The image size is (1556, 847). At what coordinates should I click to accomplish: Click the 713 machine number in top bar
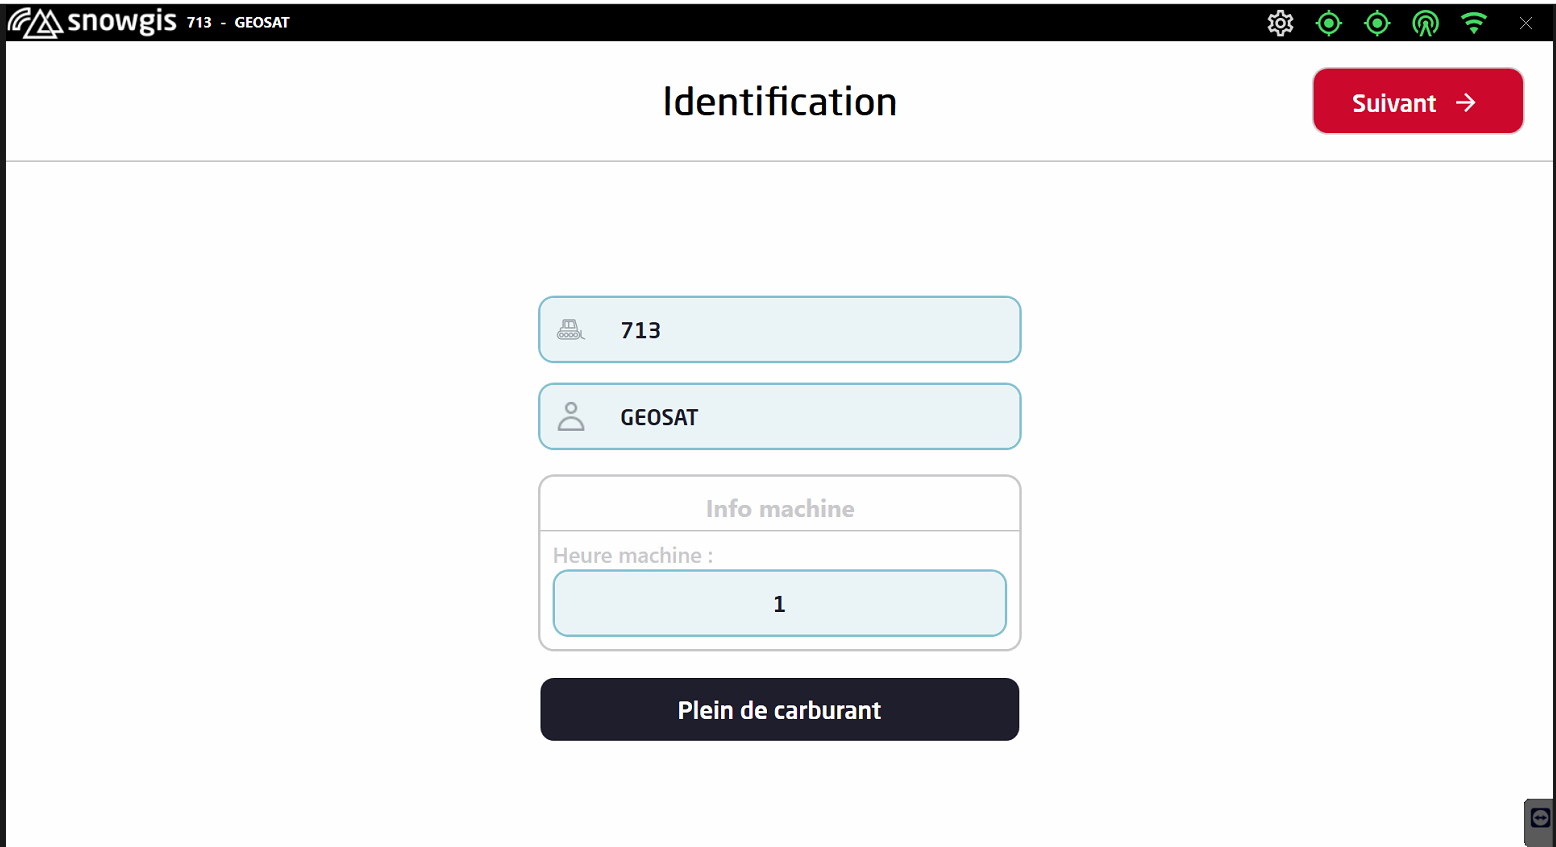click(199, 23)
